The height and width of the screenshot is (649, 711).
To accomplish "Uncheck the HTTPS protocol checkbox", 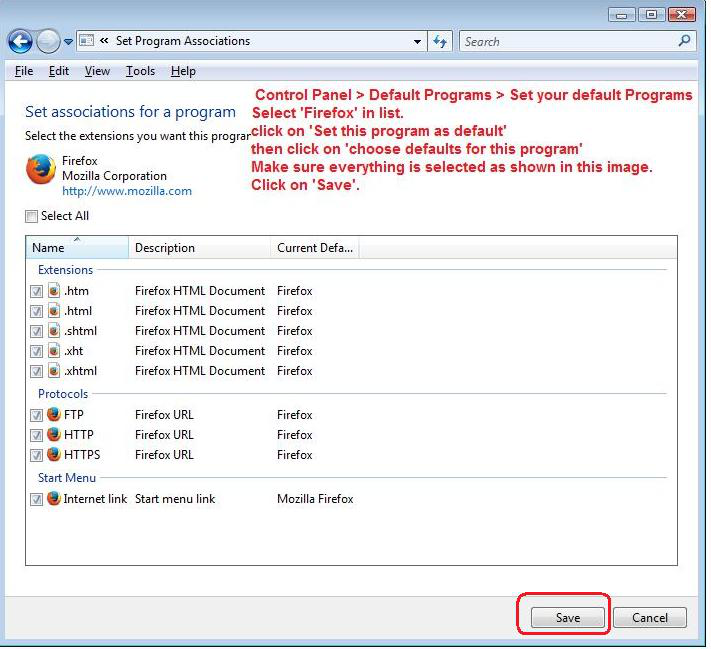I will coord(36,455).
